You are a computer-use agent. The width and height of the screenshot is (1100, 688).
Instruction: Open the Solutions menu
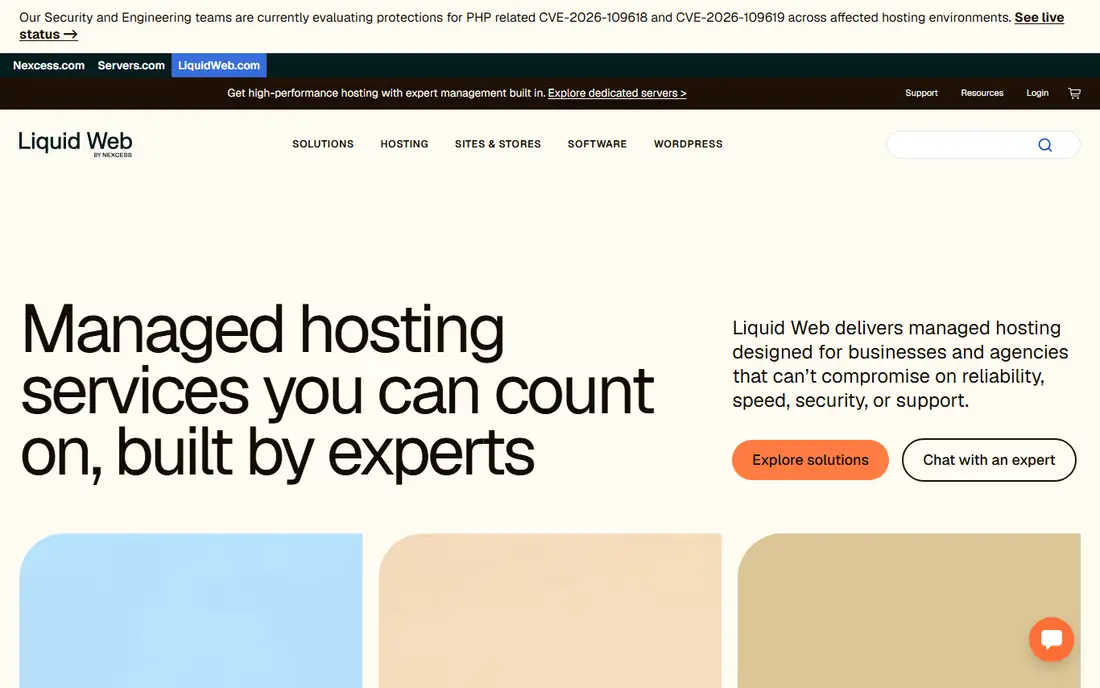coord(323,144)
